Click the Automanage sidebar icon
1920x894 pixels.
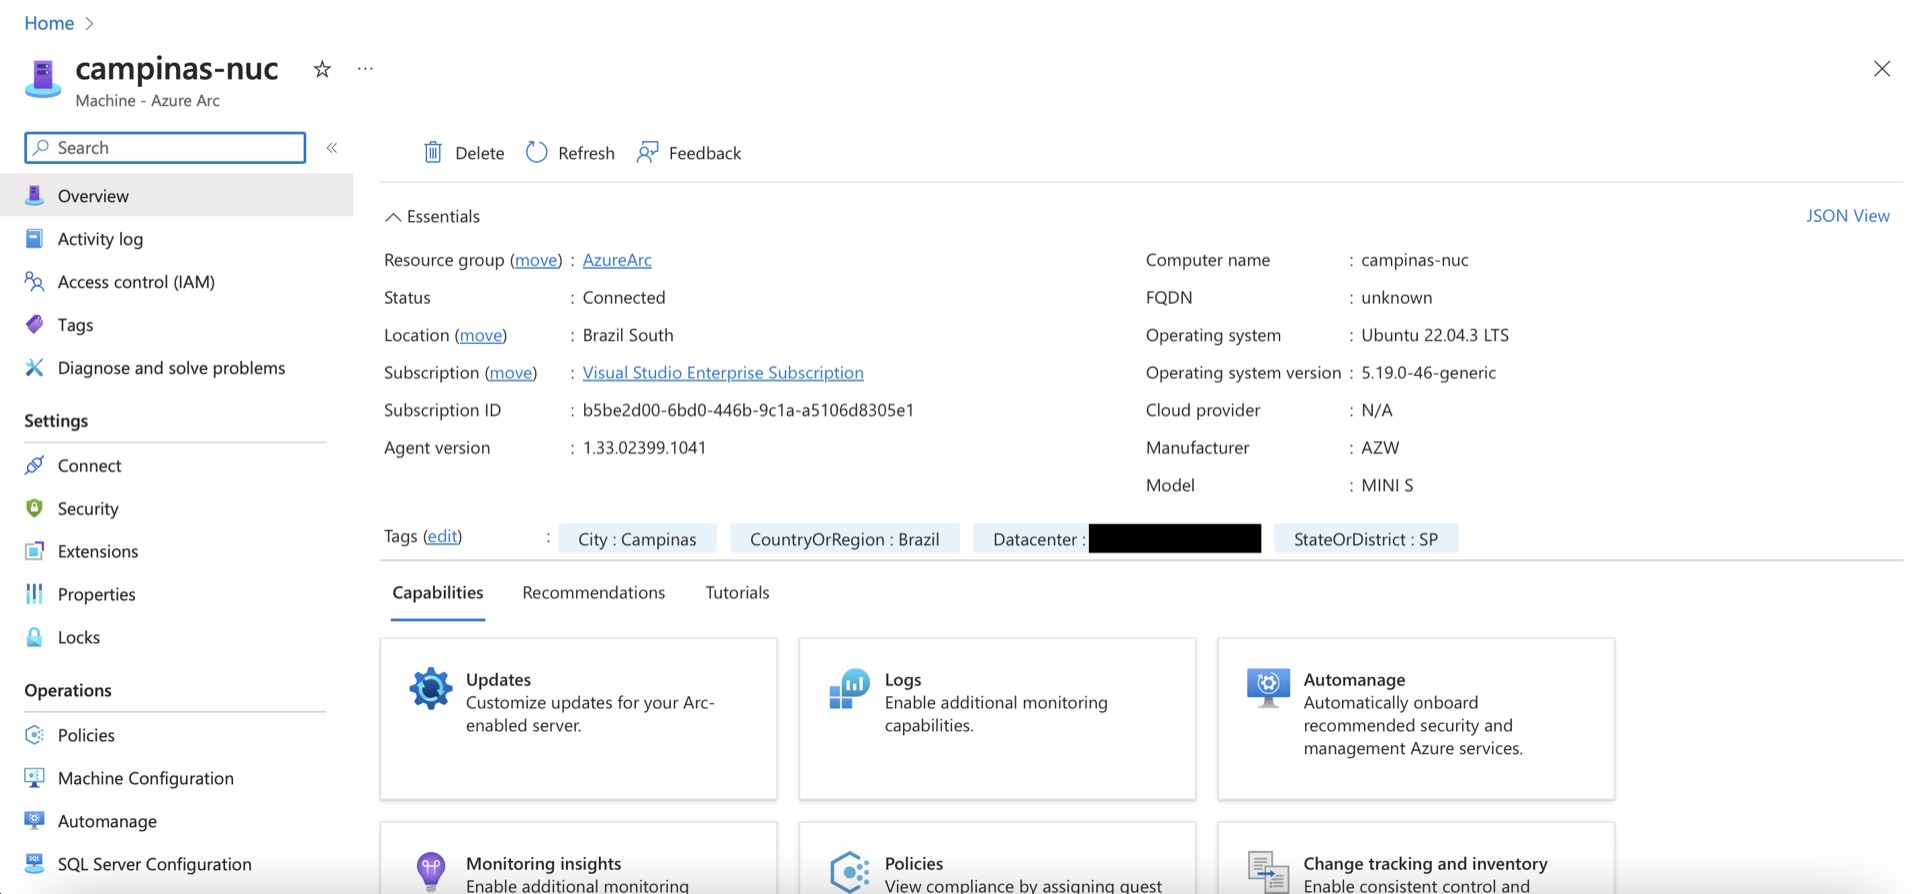coord(34,821)
